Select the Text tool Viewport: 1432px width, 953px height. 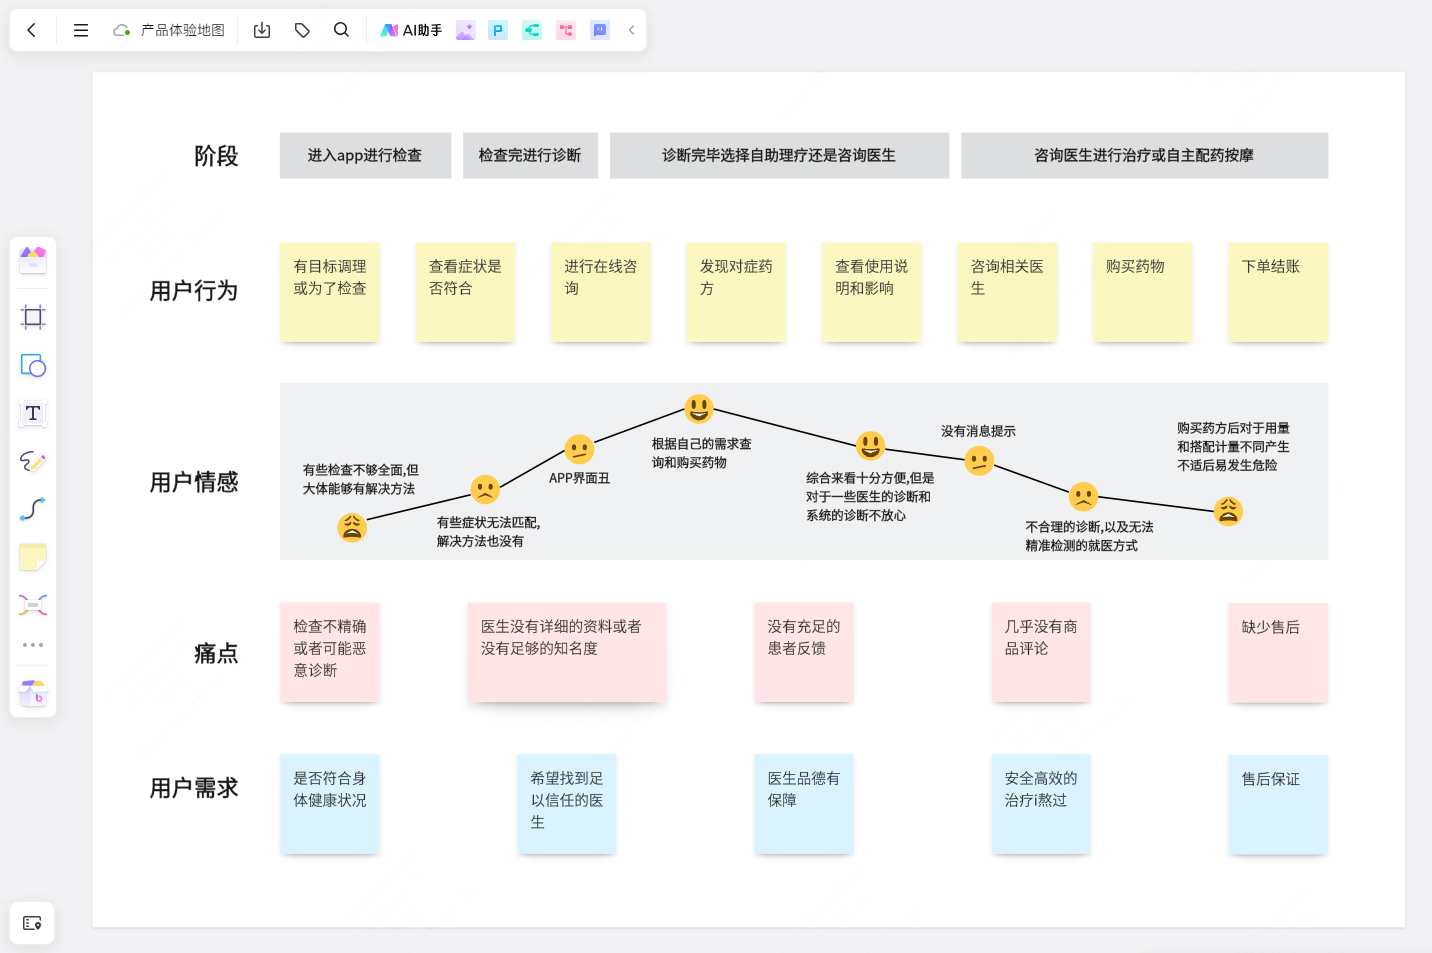tap(33, 413)
